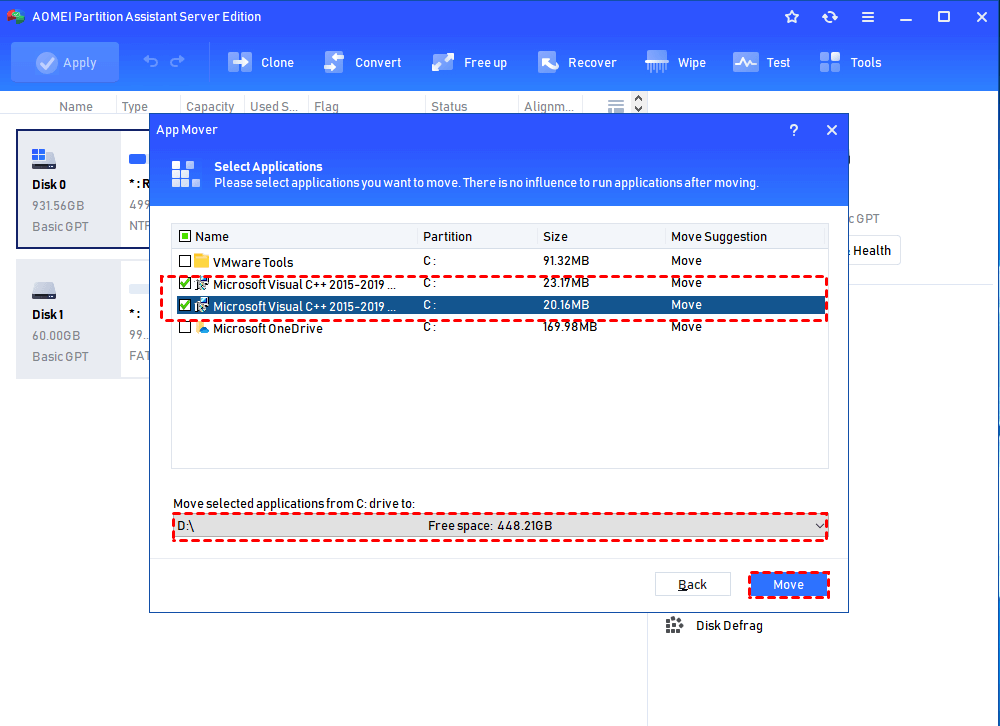Click the undo arrow icon
This screenshot has height=726, width=1000.
coord(151,61)
